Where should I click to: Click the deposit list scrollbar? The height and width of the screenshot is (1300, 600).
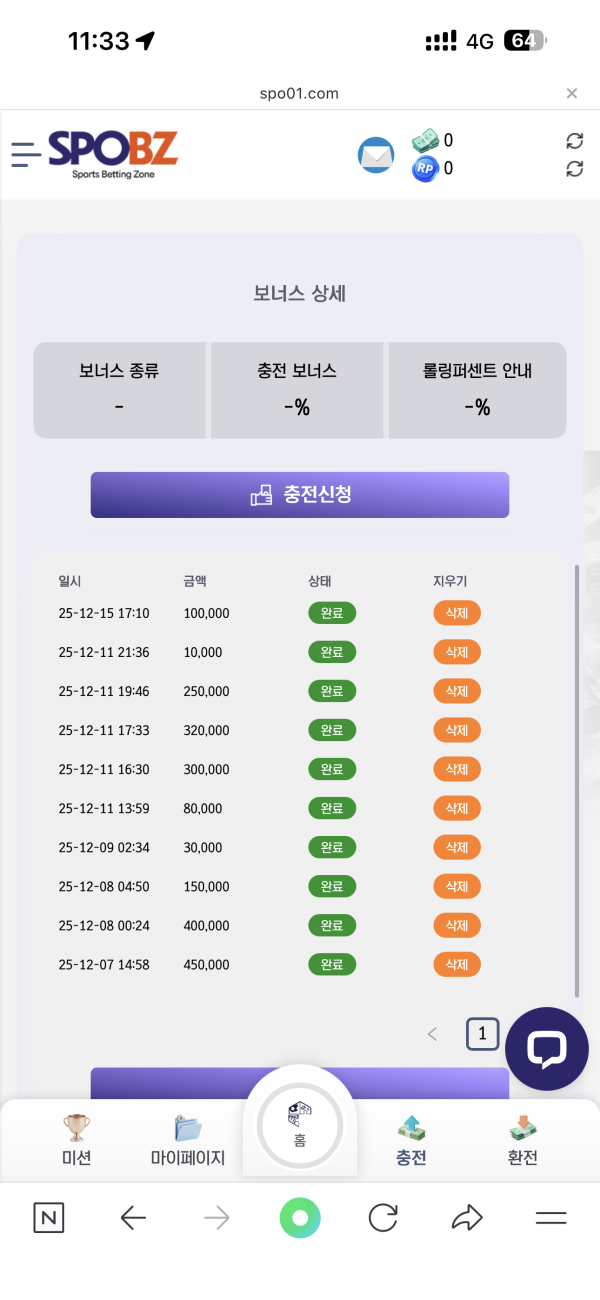pyautogui.click(x=577, y=780)
